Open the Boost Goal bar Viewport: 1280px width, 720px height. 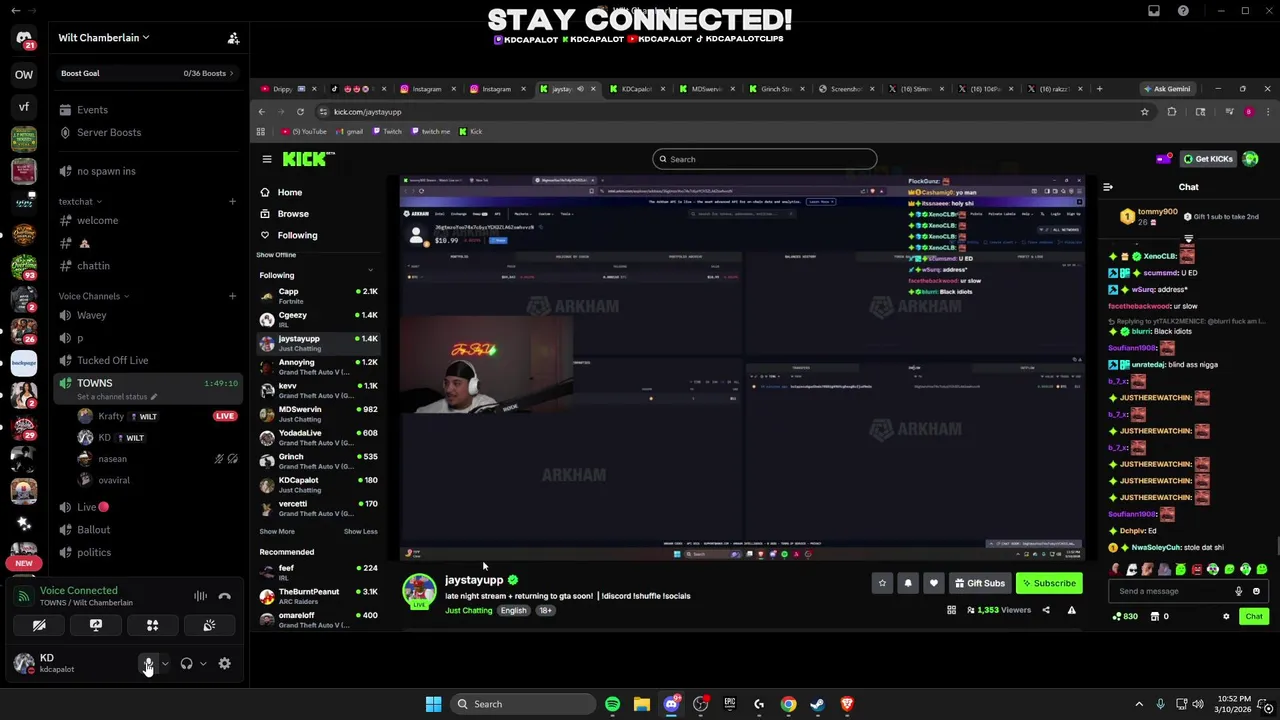tap(148, 73)
